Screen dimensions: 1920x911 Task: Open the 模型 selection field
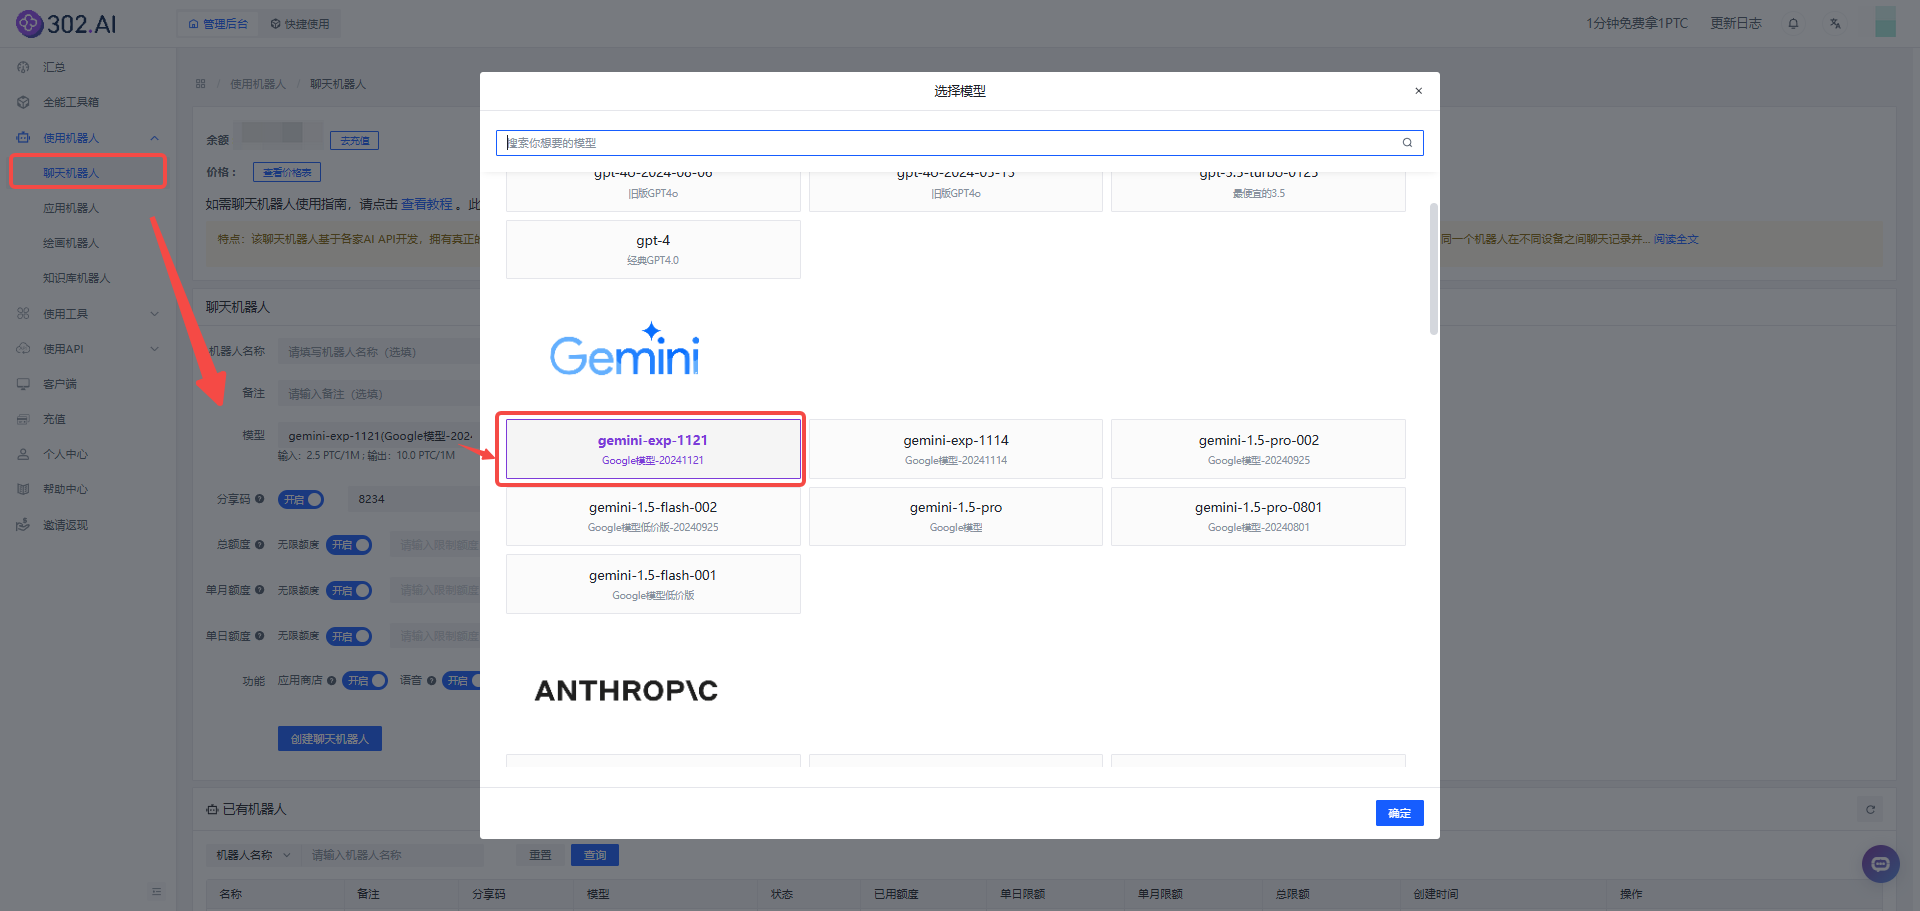pos(379,436)
